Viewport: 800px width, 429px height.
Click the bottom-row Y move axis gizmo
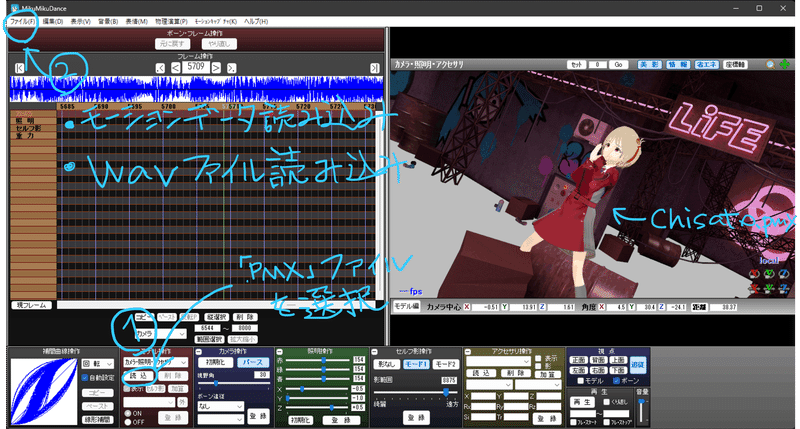pos(769,289)
